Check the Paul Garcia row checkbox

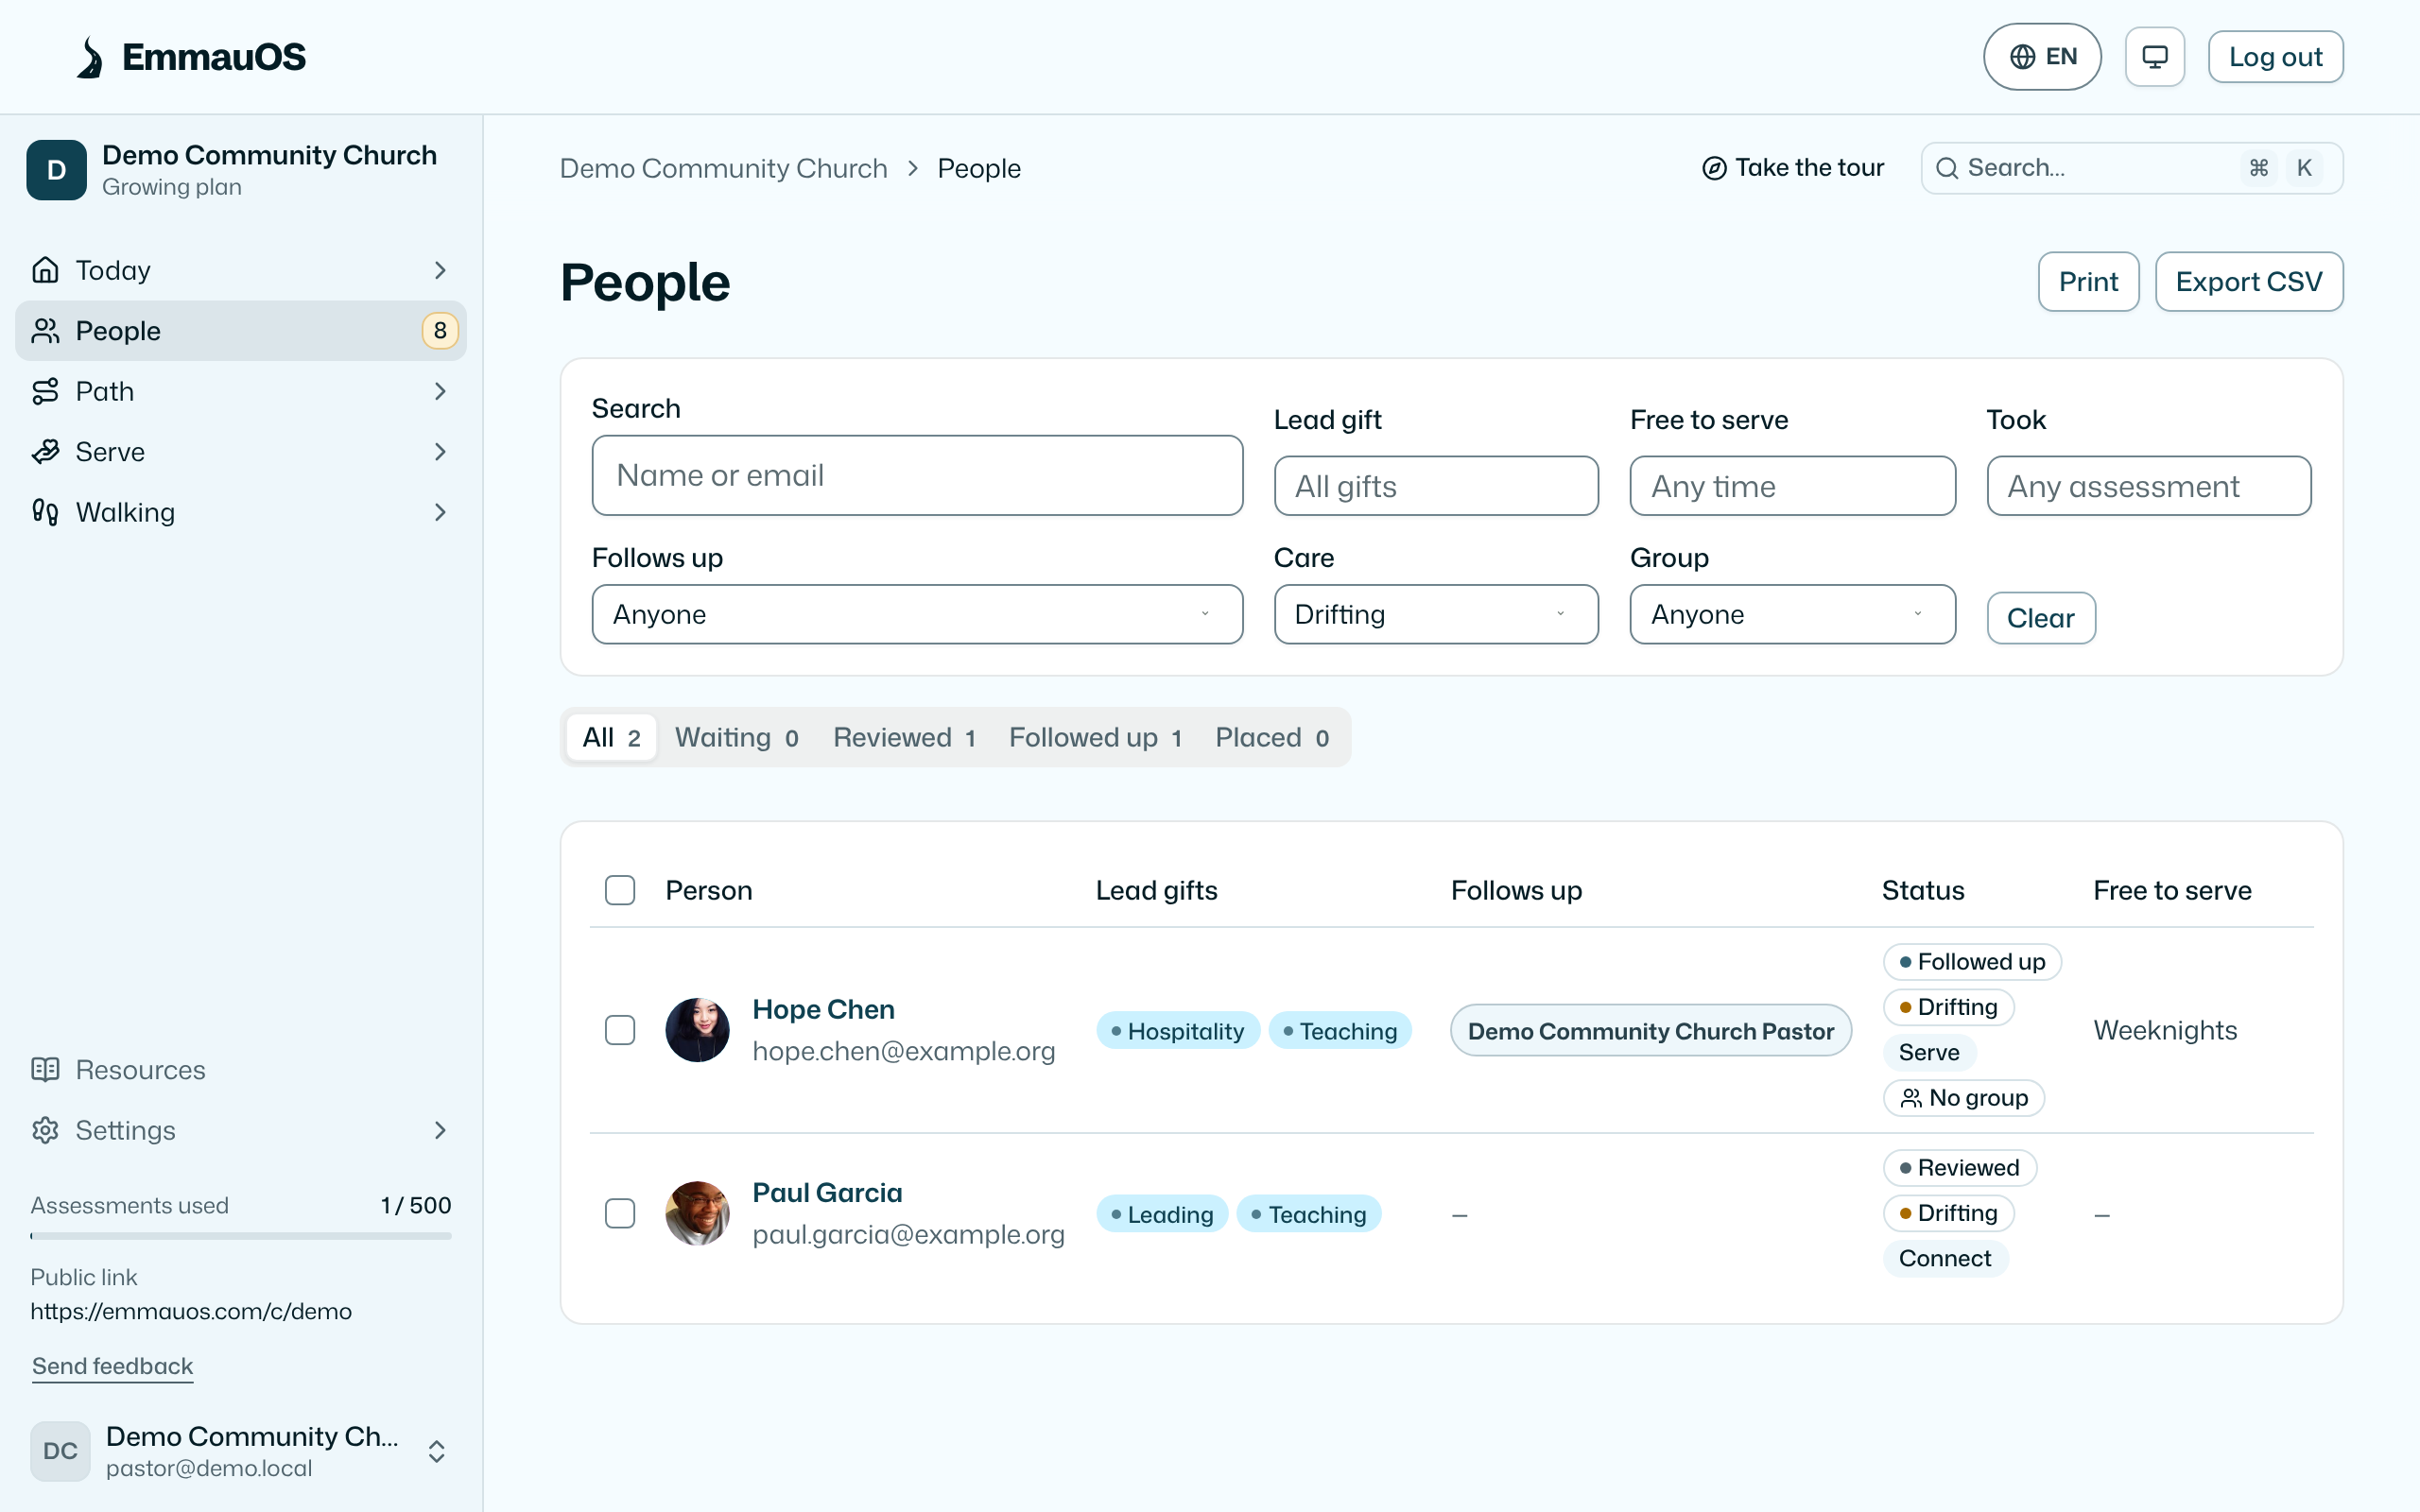pyautogui.click(x=620, y=1214)
